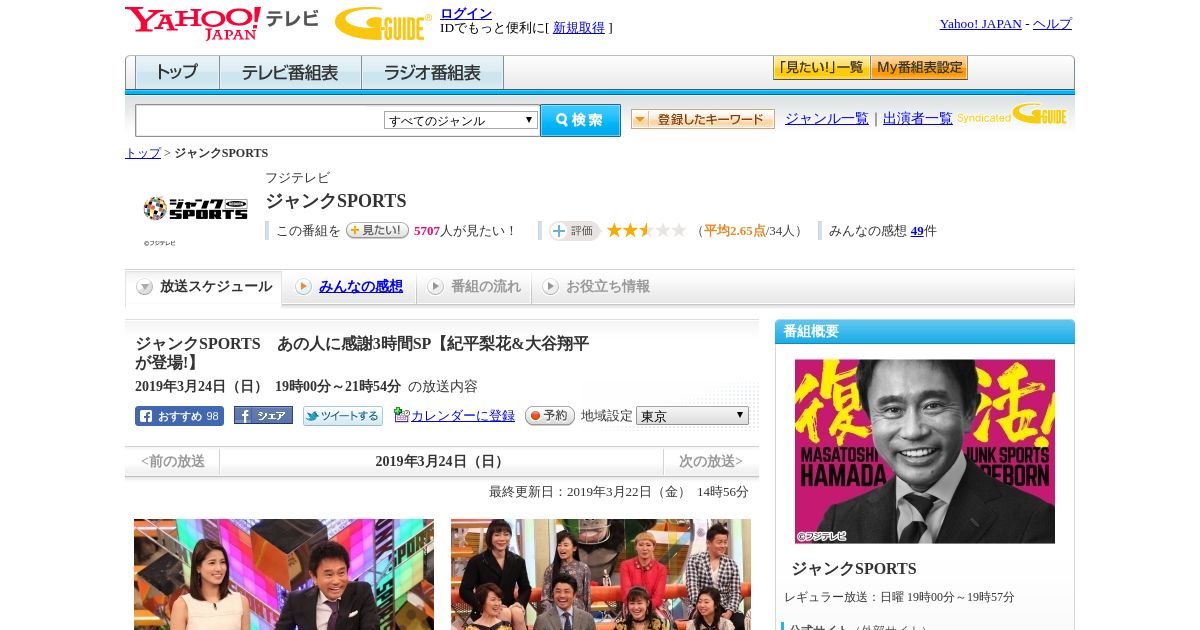Viewport: 1200px width, 630px height.
Task: Go to the トップ navigation tab
Action: (x=177, y=73)
